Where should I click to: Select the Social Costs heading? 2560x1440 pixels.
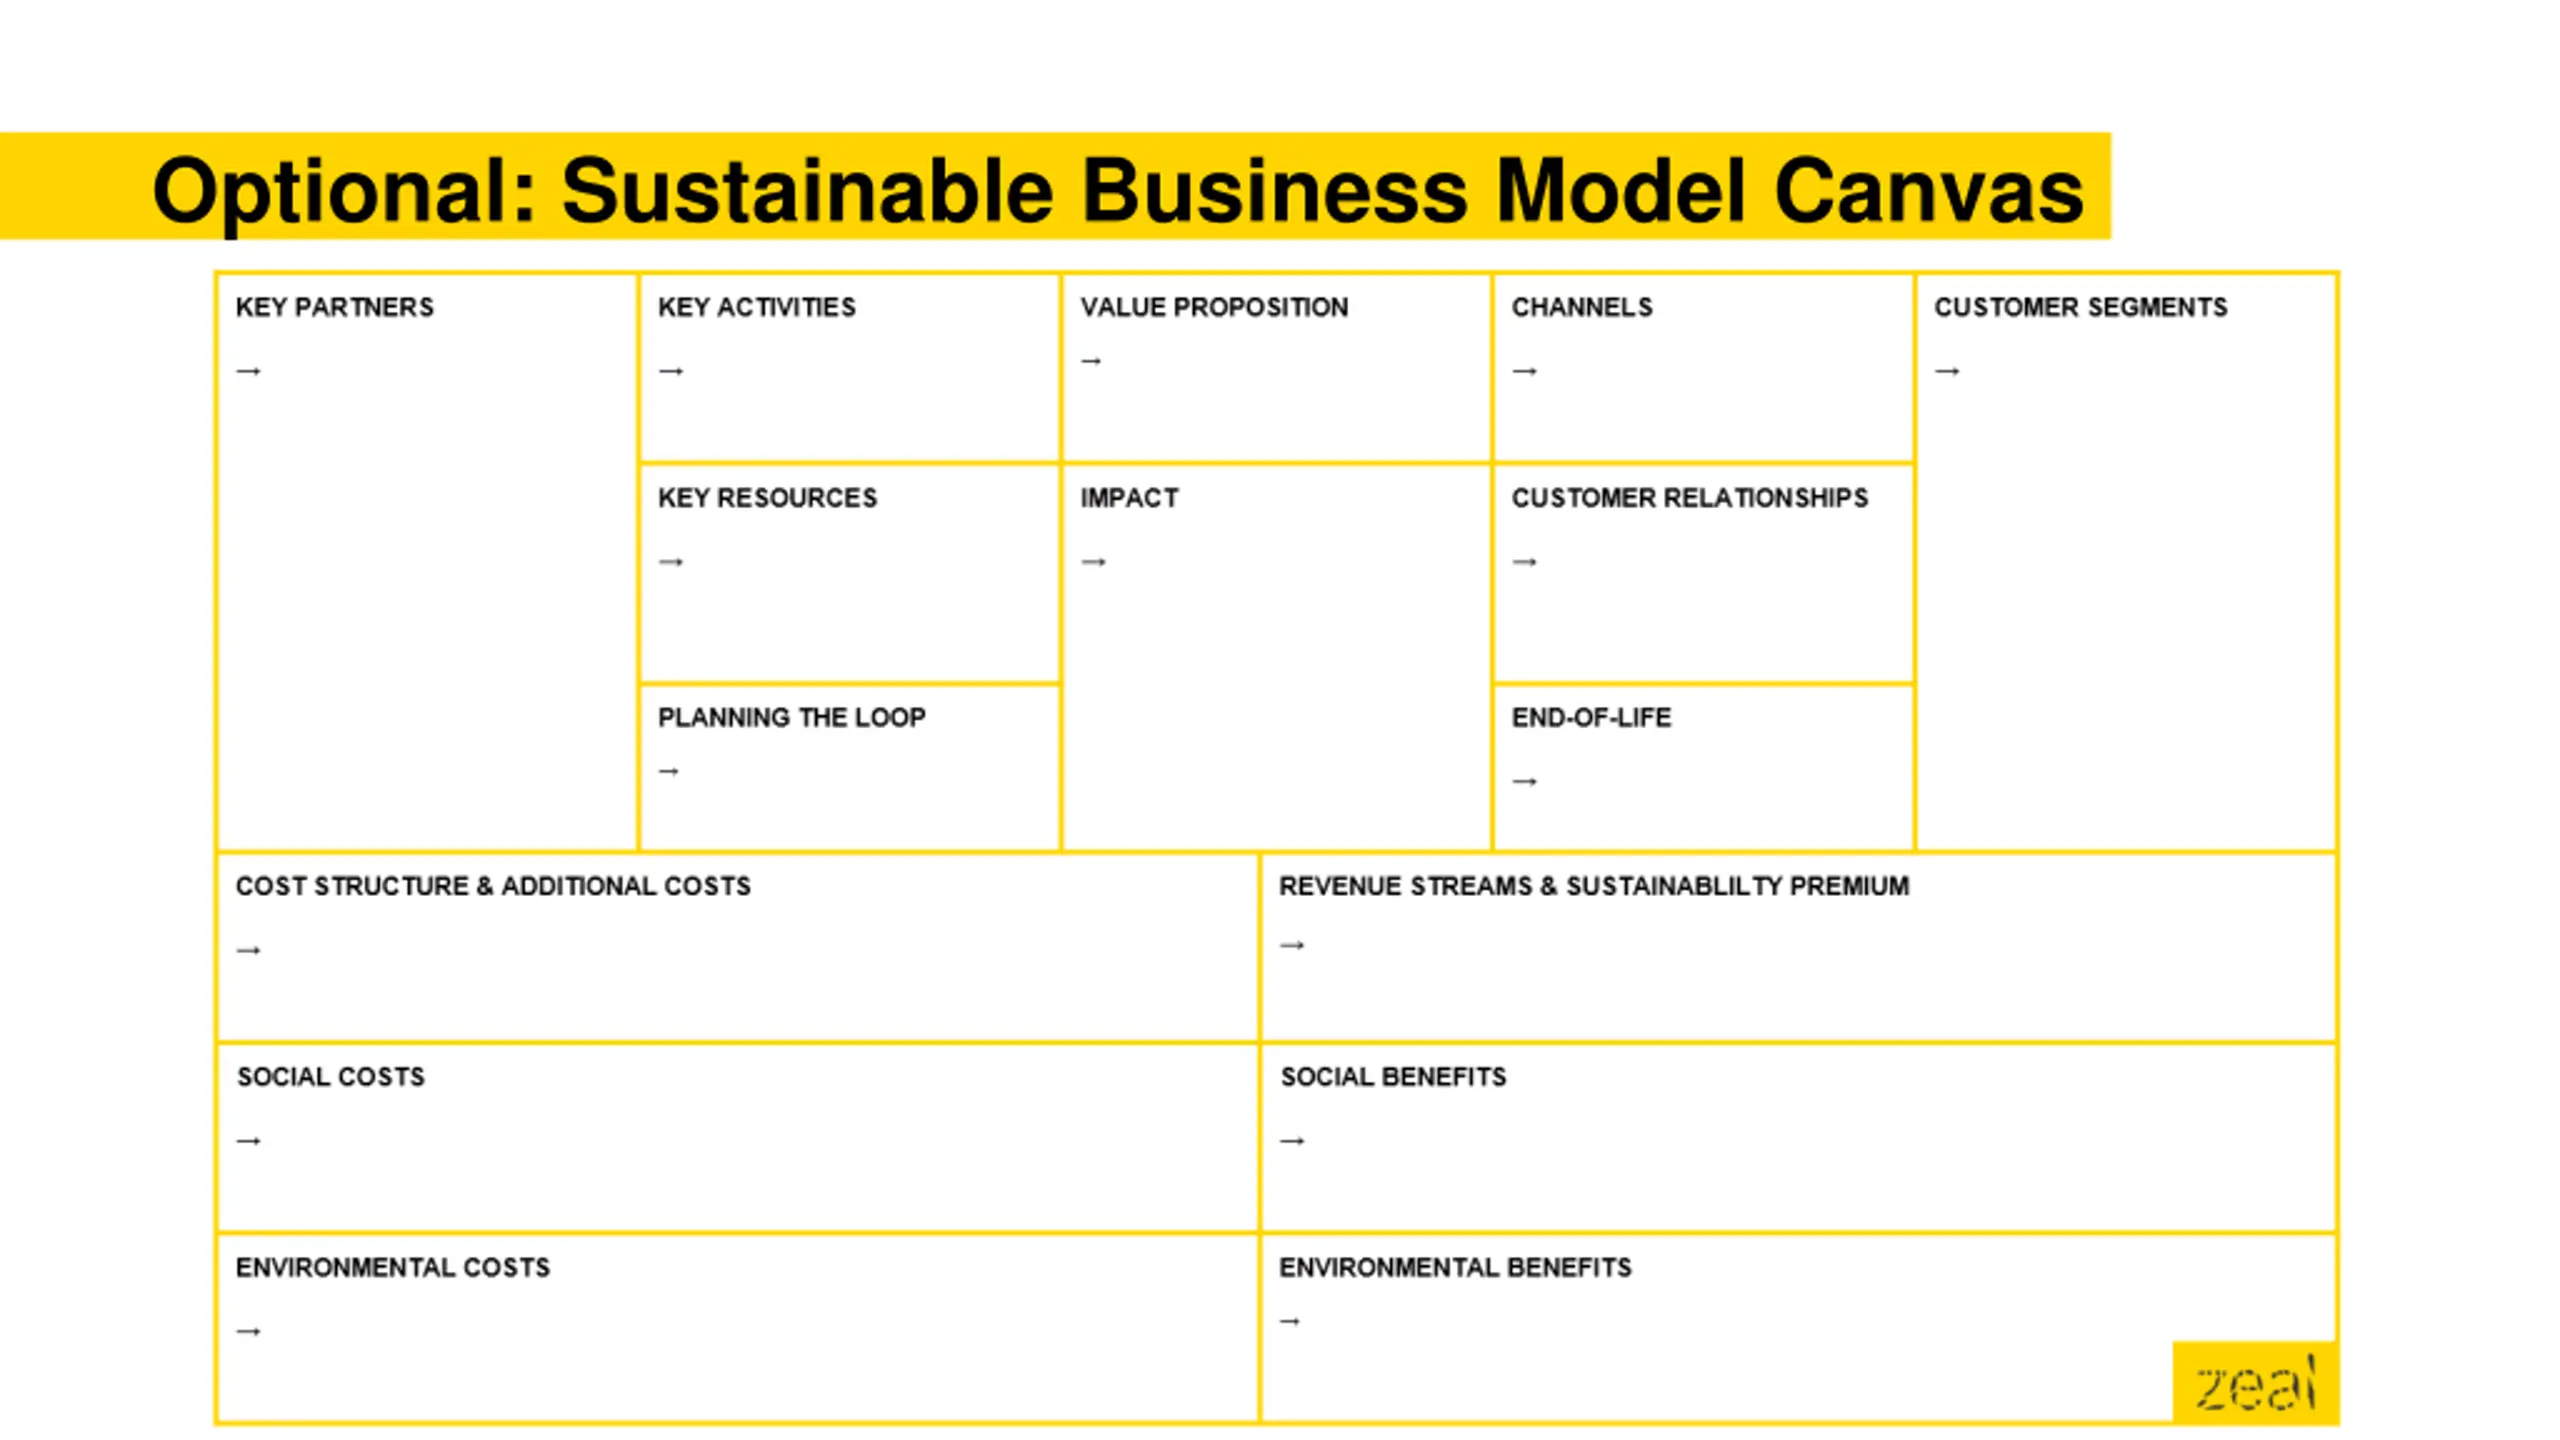[330, 1076]
